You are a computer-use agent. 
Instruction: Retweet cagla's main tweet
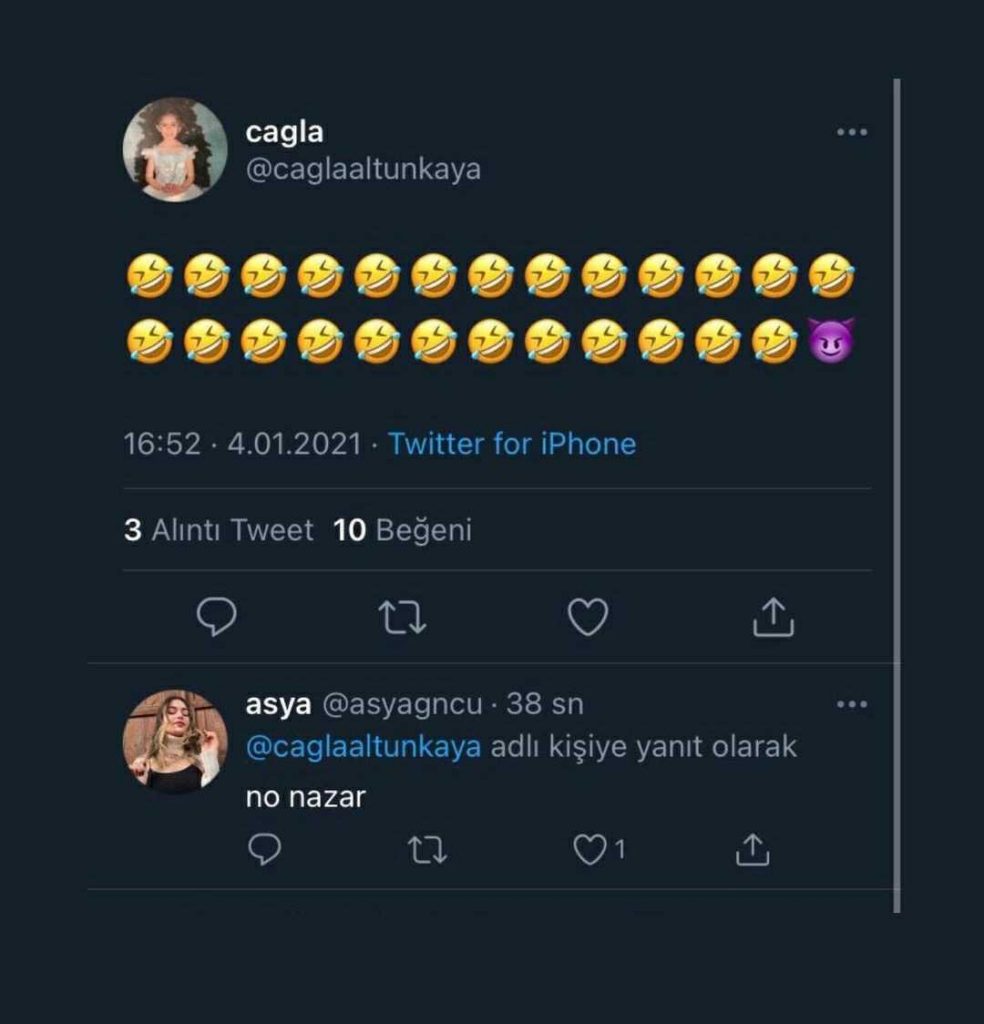404,617
